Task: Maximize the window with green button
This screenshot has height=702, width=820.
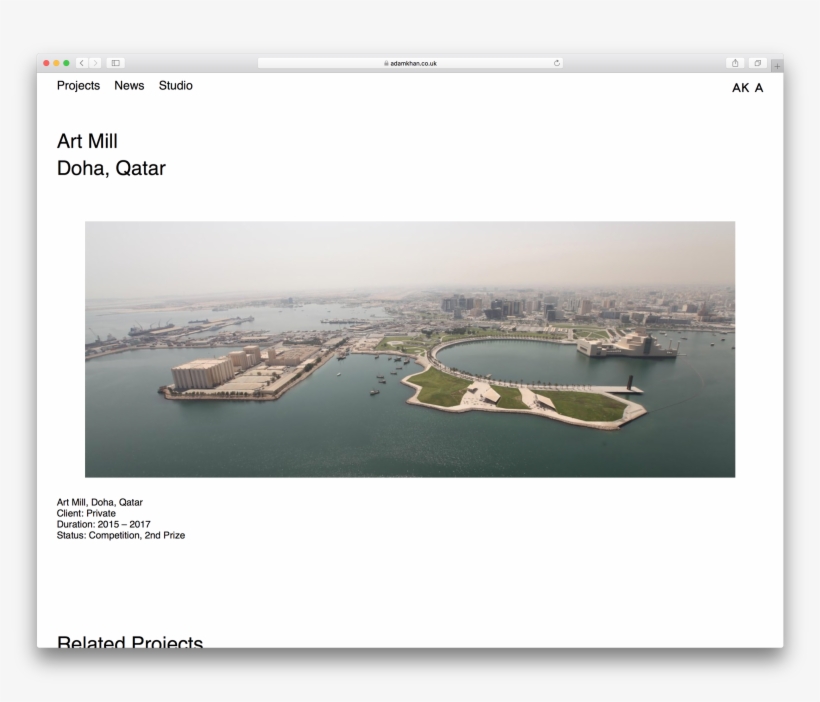Action: click(67, 63)
